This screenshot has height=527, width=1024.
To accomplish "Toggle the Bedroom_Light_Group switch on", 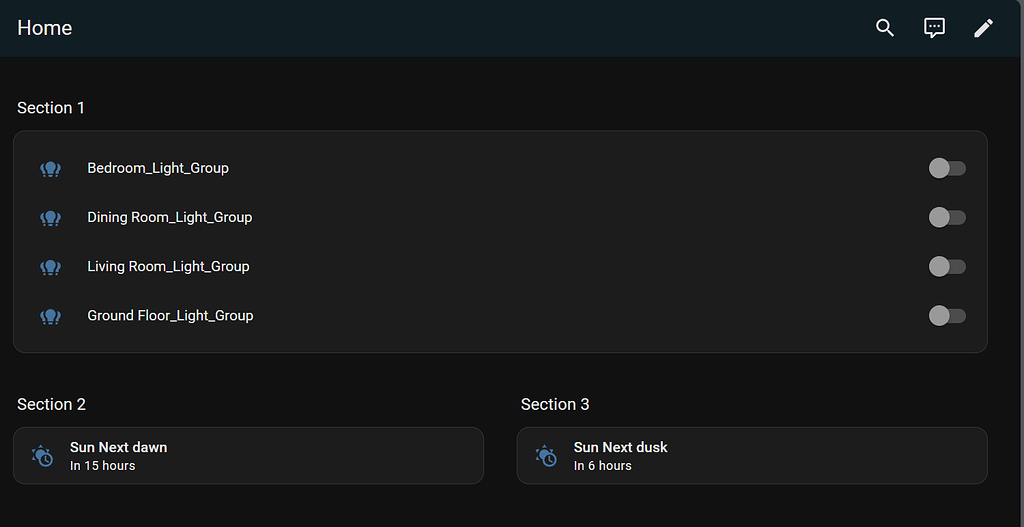I will [x=946, y=168].
